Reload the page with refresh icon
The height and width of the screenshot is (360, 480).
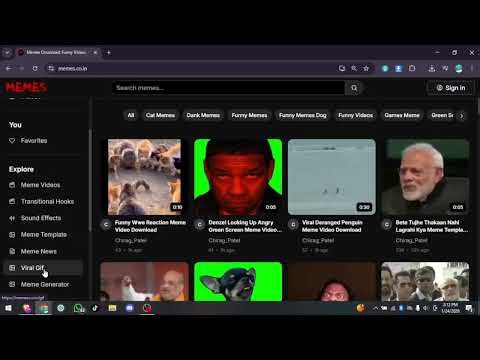point(35,68)
